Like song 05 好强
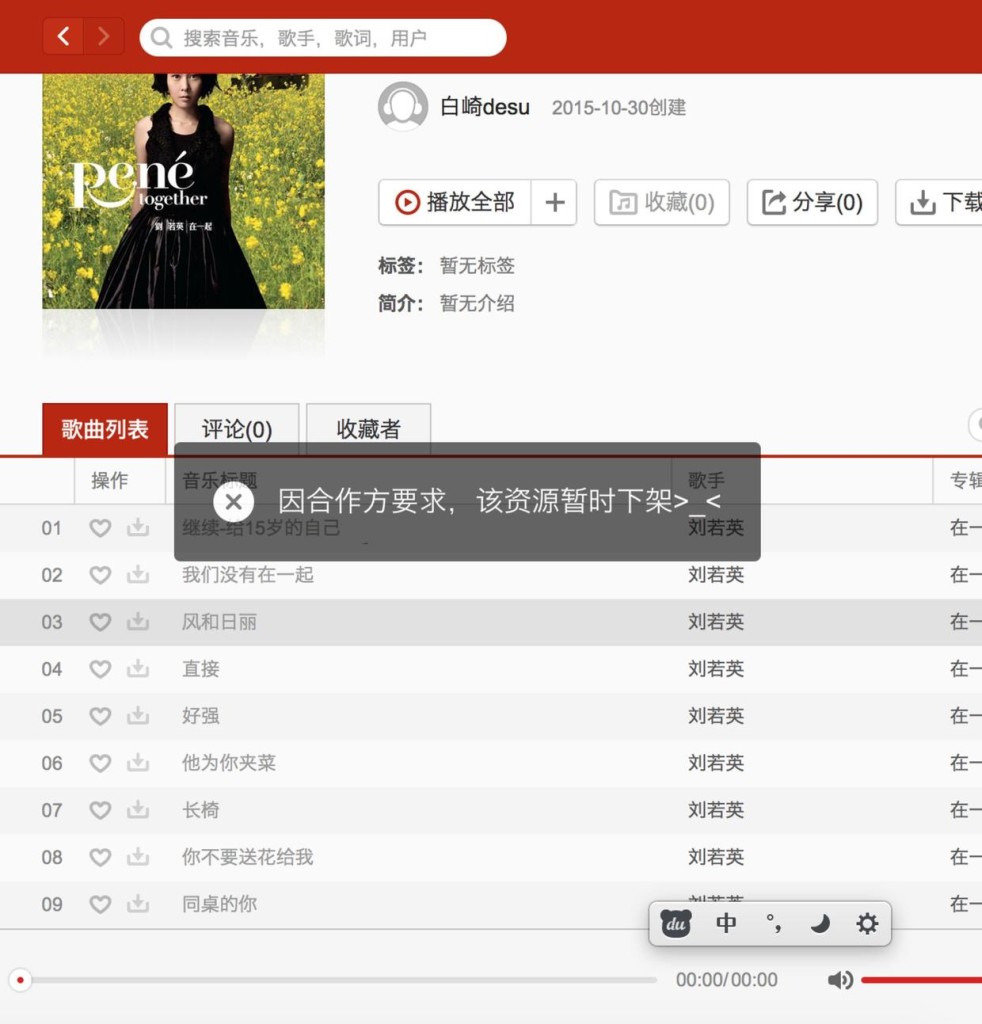982x1024 pixels. (x=100, y=716)
